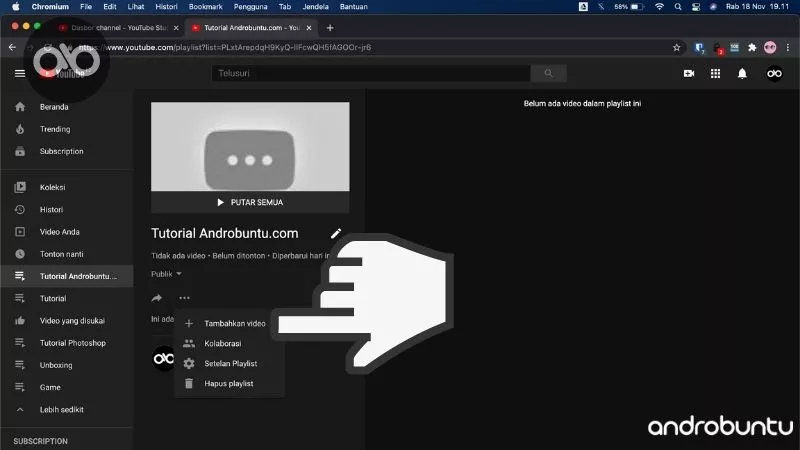
Task: Open the browser three-dot menu
Action: pyautogui.click(x=788, y=47)
